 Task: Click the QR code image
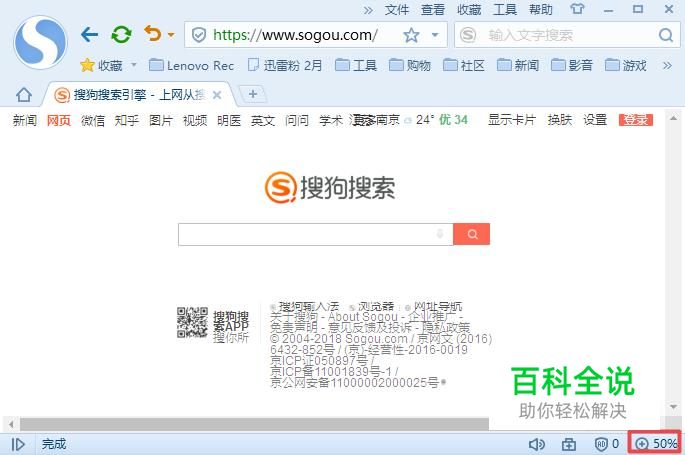click(192, 322)
